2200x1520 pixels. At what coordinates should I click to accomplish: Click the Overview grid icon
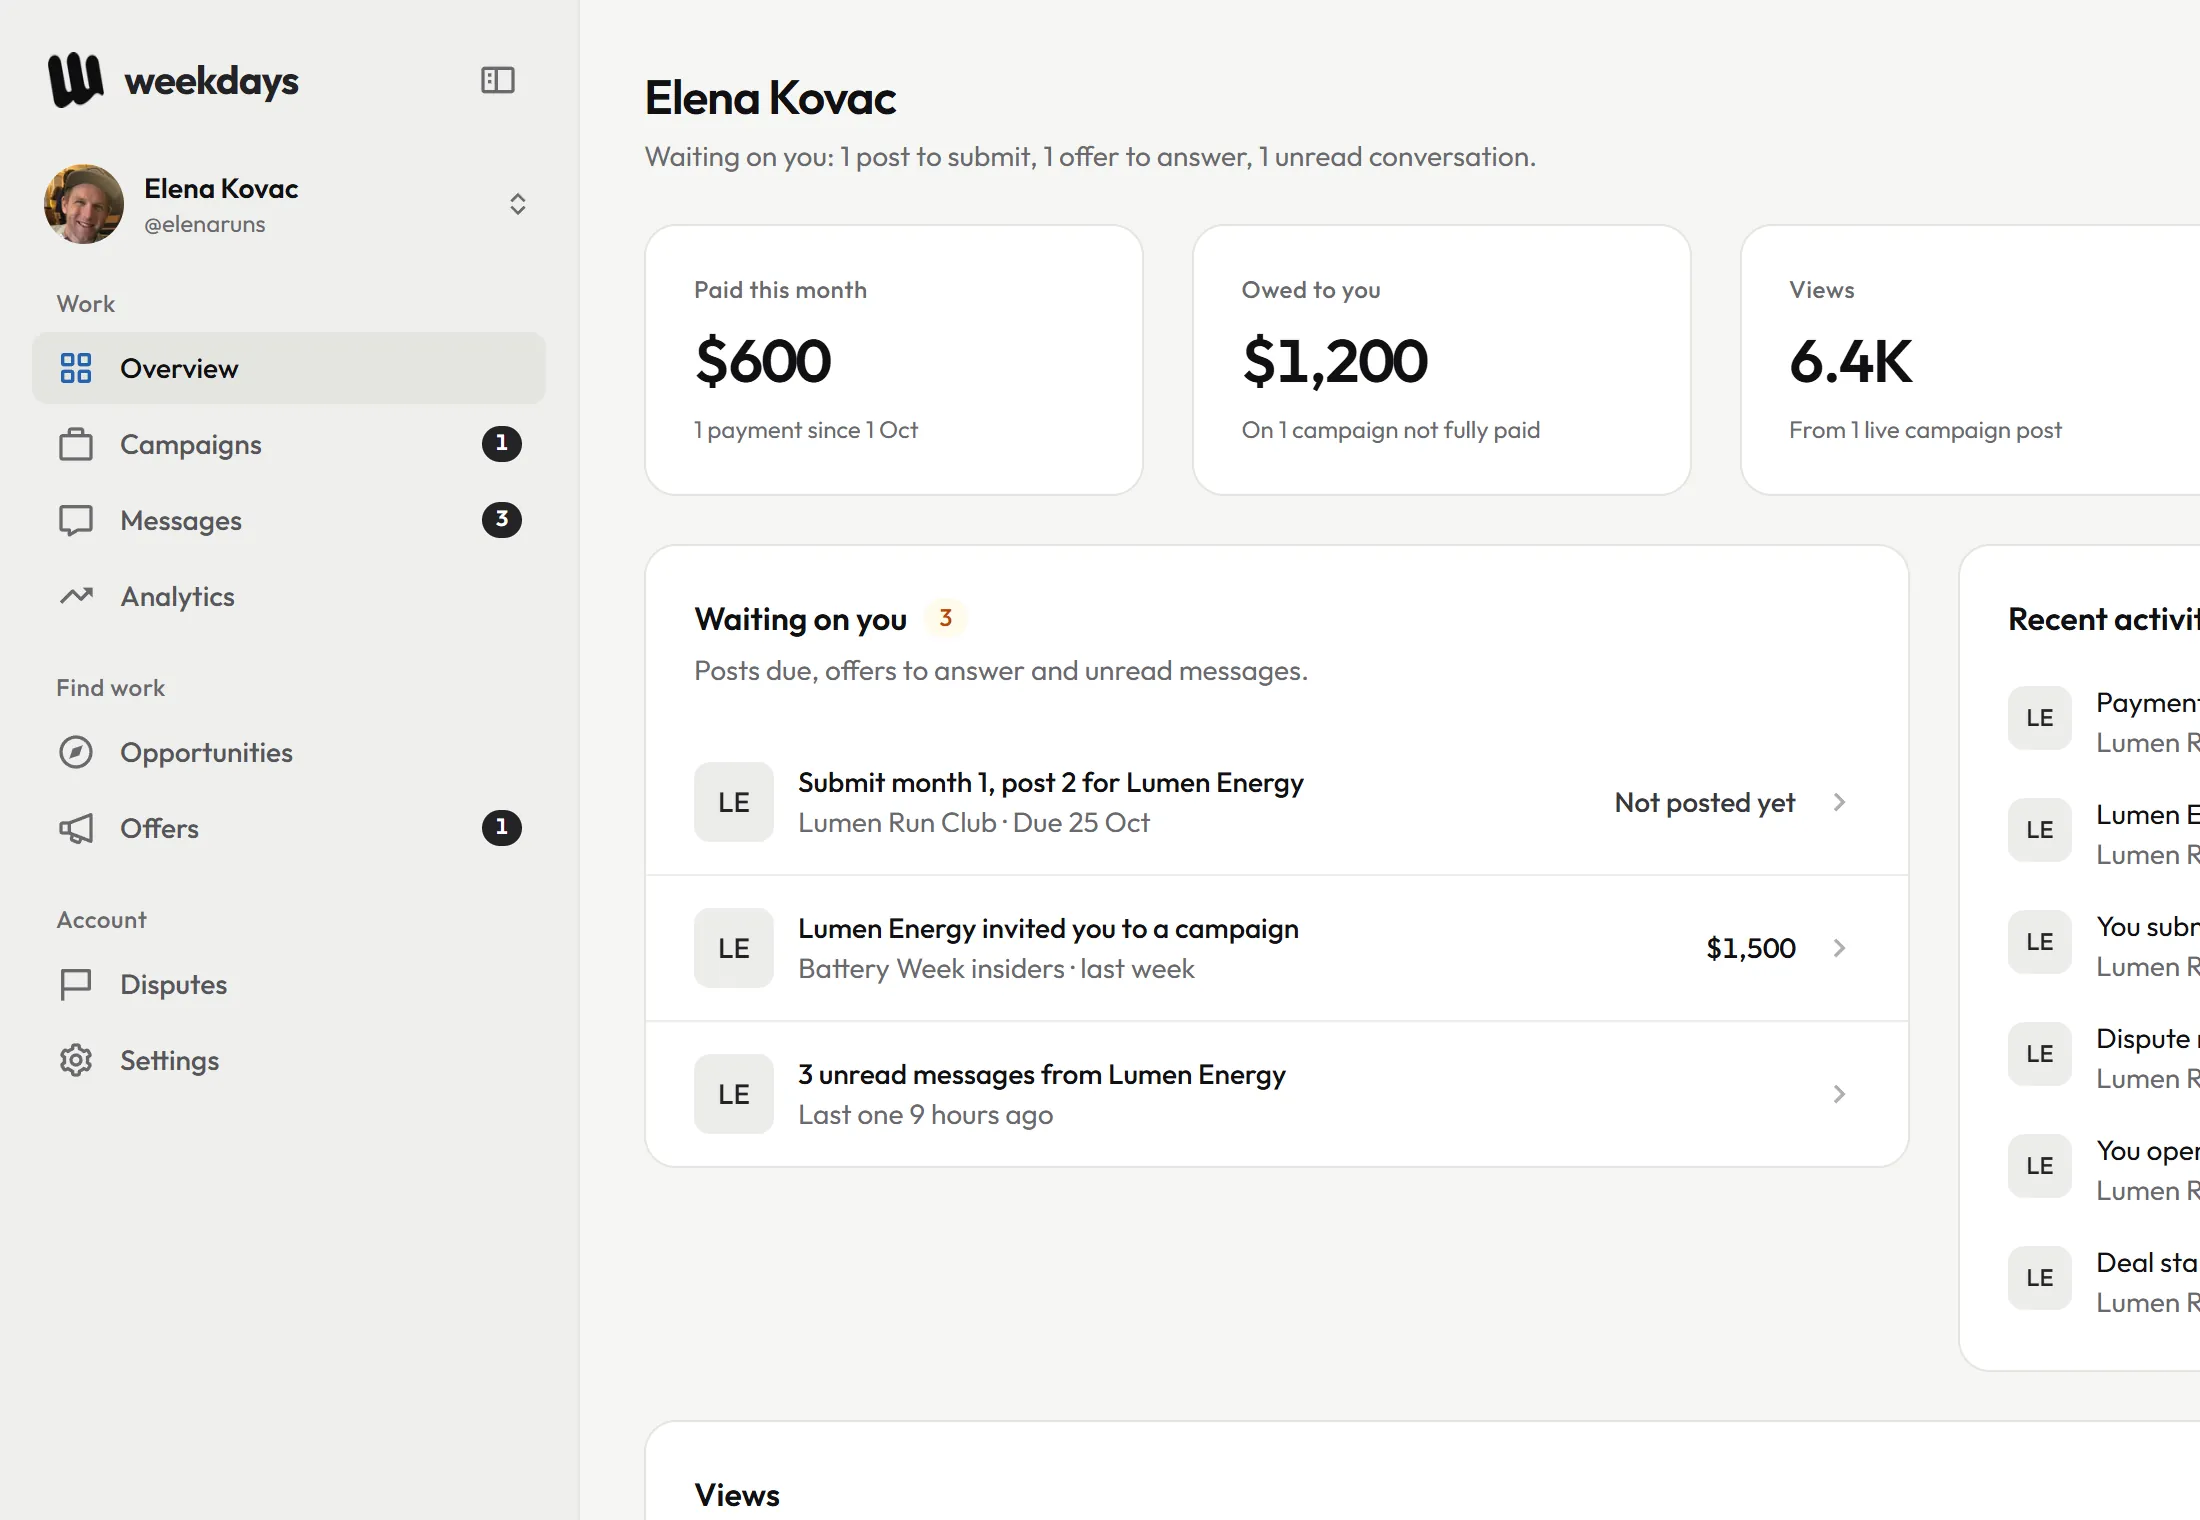pos(76,368)
